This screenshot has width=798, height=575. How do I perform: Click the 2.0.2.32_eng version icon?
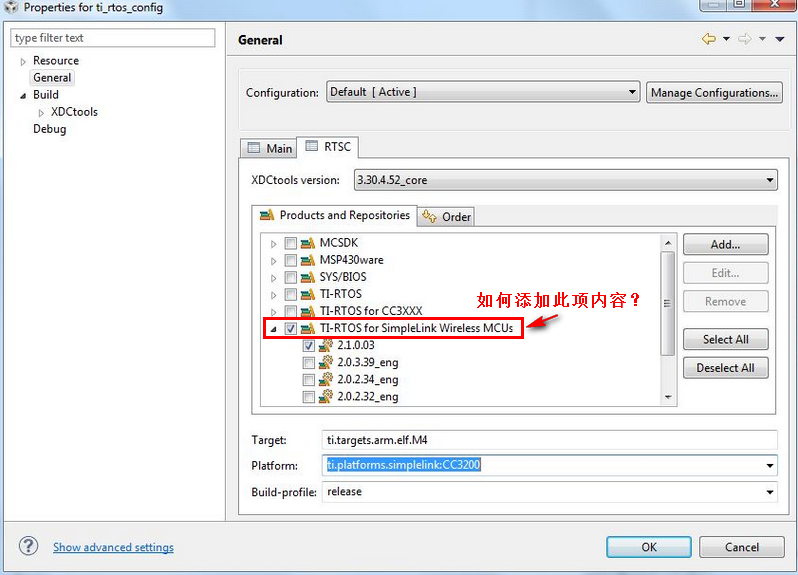click(x=326, y=396)
